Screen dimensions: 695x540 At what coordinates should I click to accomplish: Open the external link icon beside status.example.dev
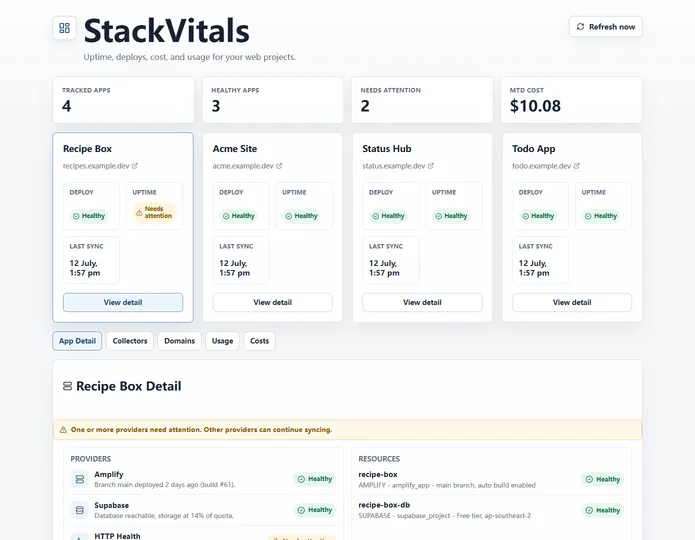(430, 166)
